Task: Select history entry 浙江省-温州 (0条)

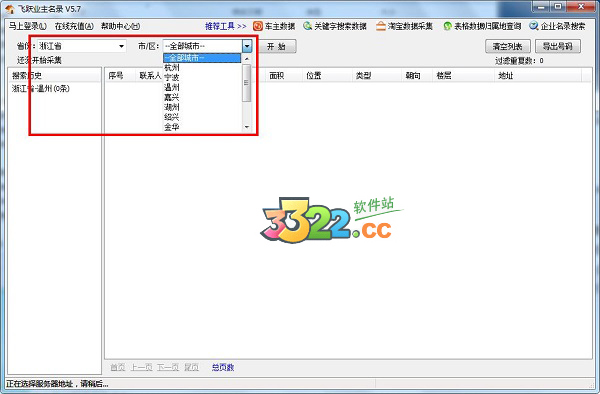Action: (x=41, y=89)
